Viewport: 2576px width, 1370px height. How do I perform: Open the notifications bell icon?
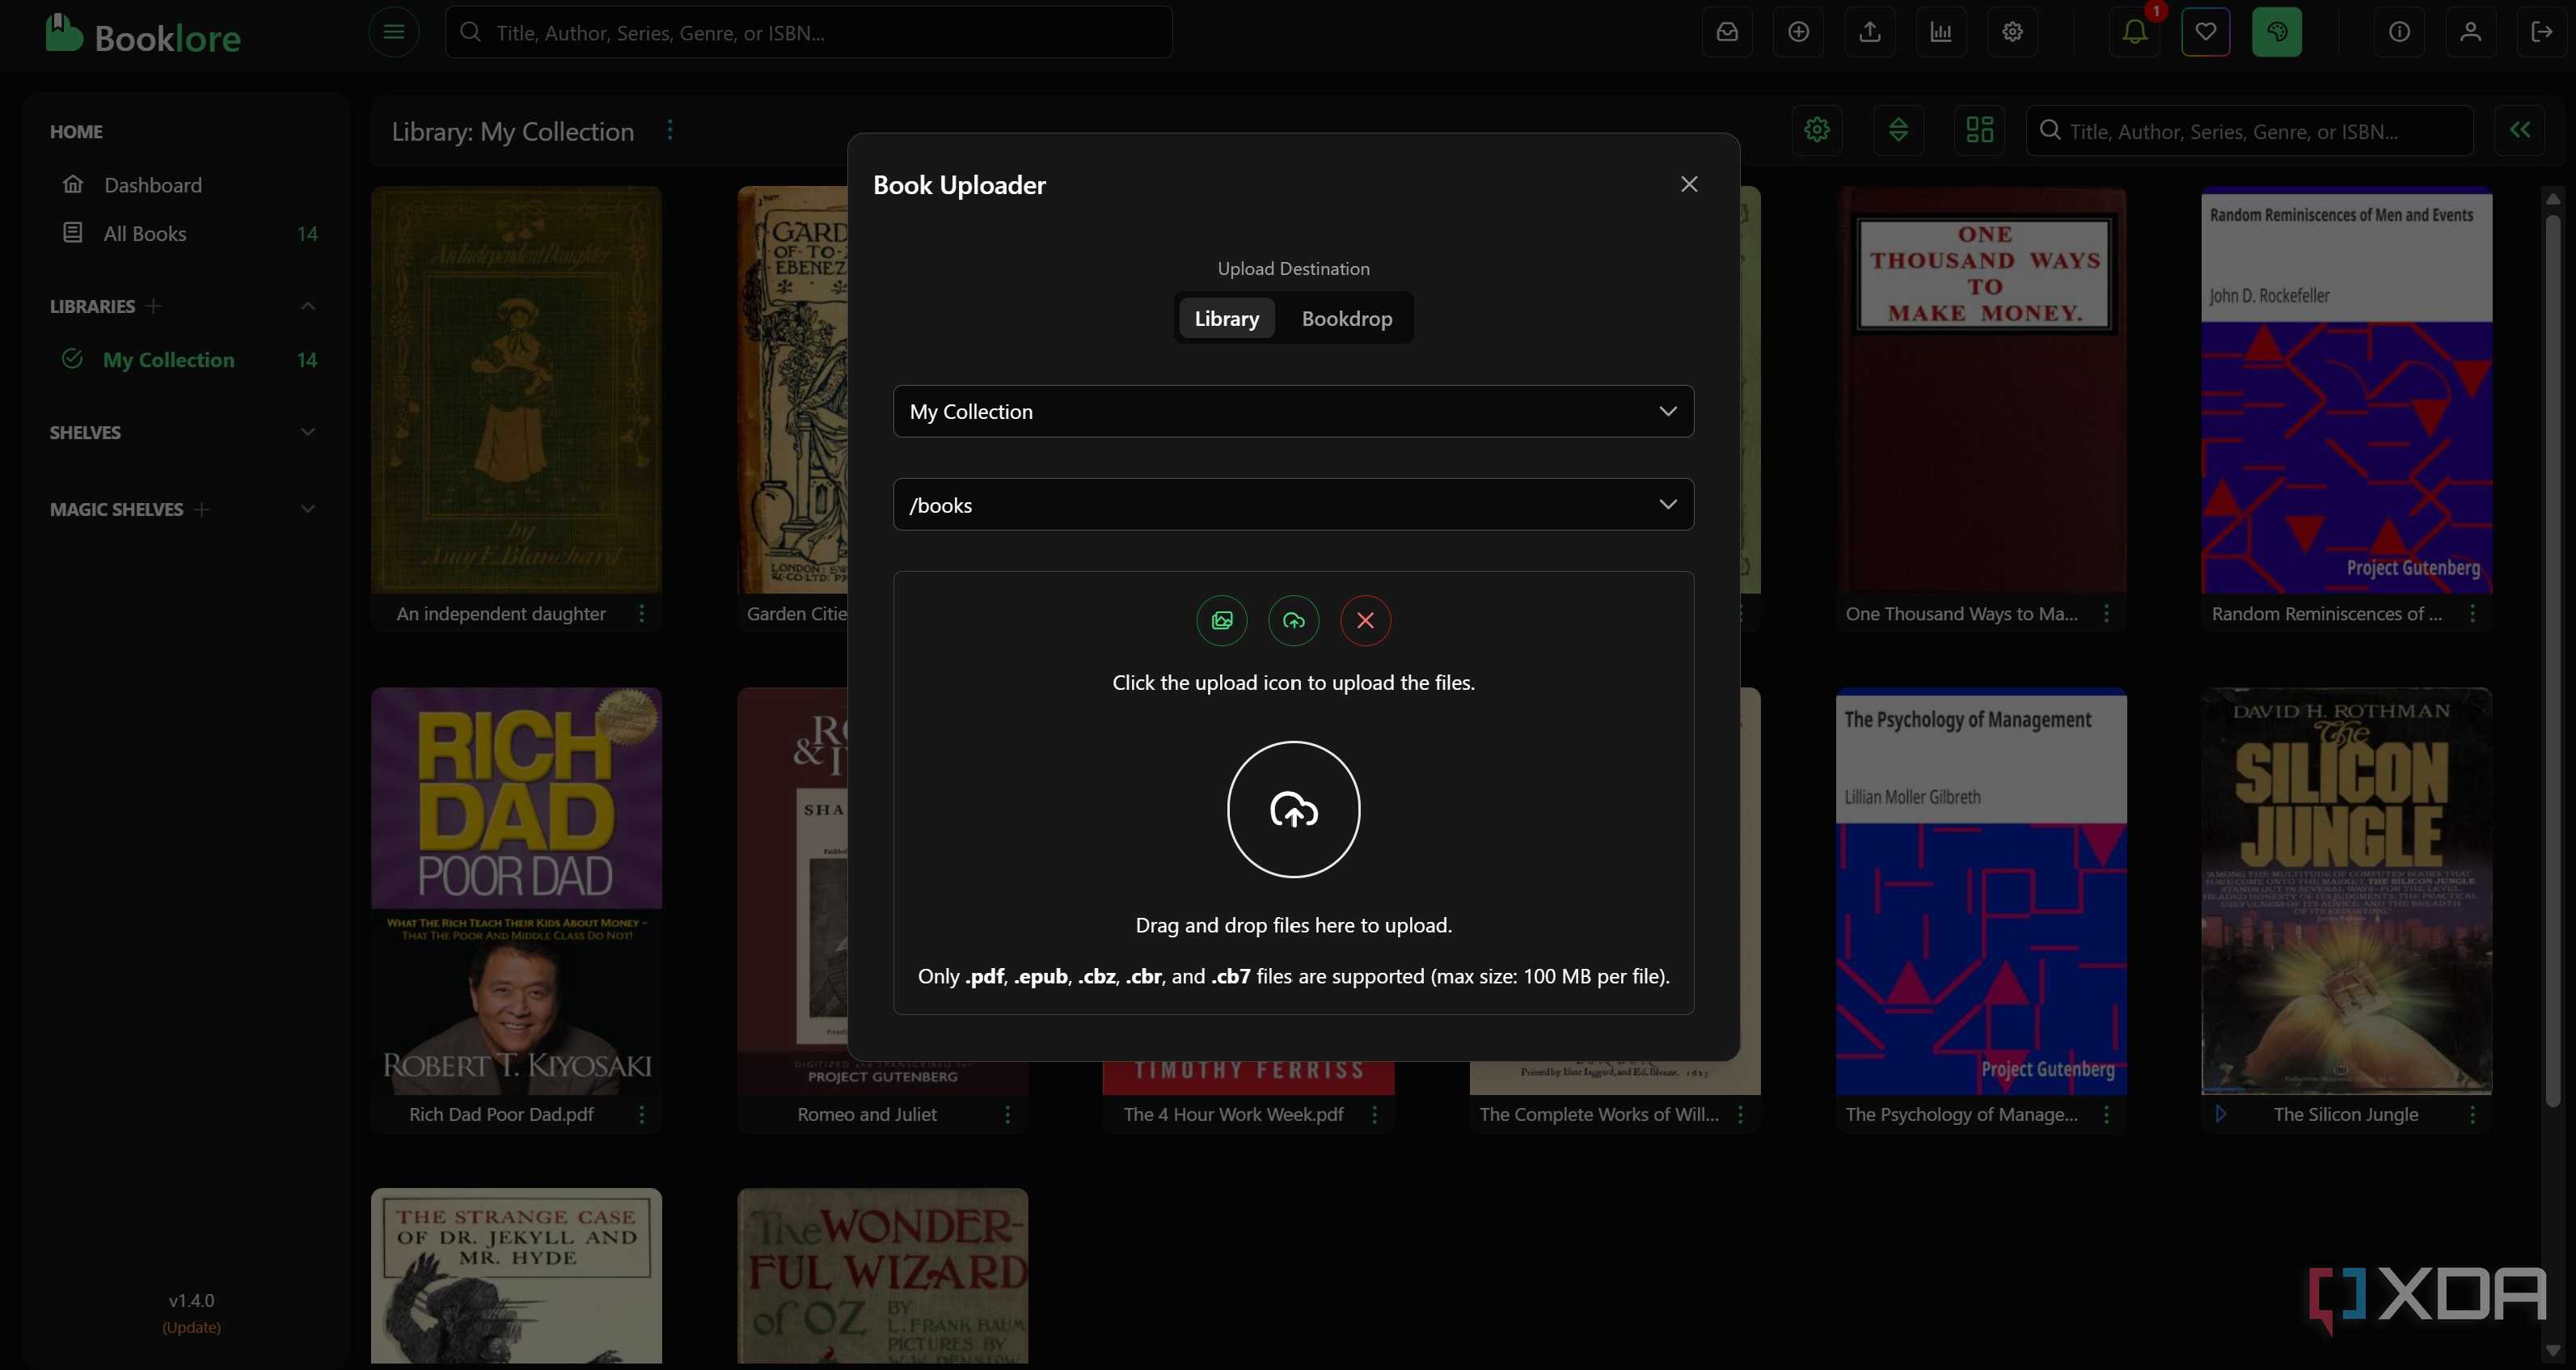2134,32
